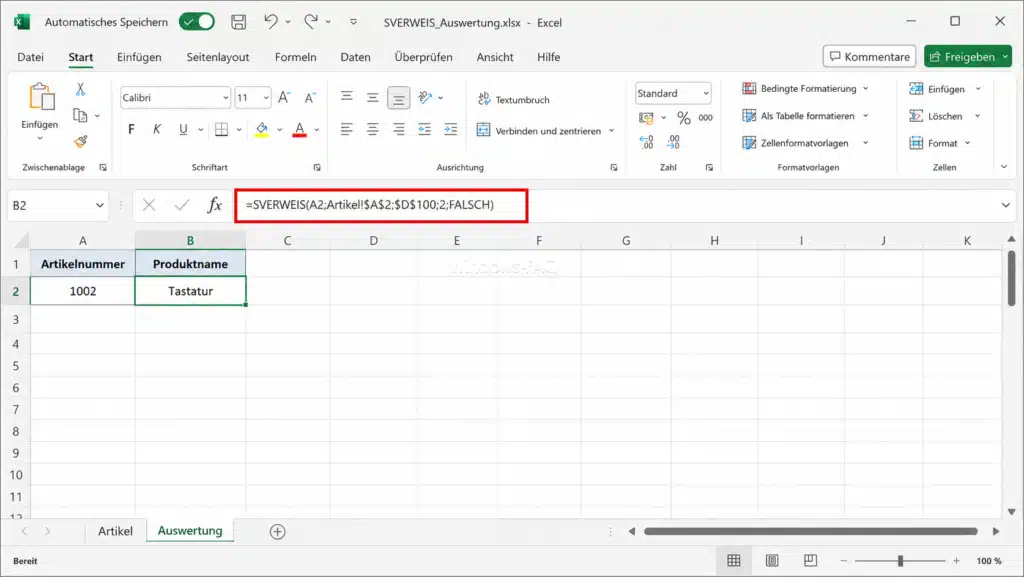
Task: Toggle underline U formatting
Action: 183,129
